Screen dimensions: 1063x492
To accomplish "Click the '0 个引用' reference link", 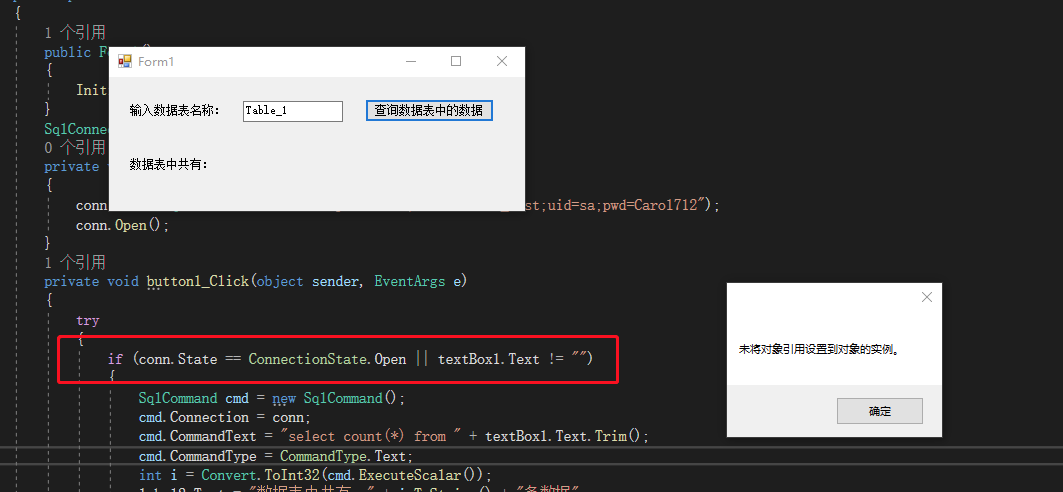I will pos(75,147).
